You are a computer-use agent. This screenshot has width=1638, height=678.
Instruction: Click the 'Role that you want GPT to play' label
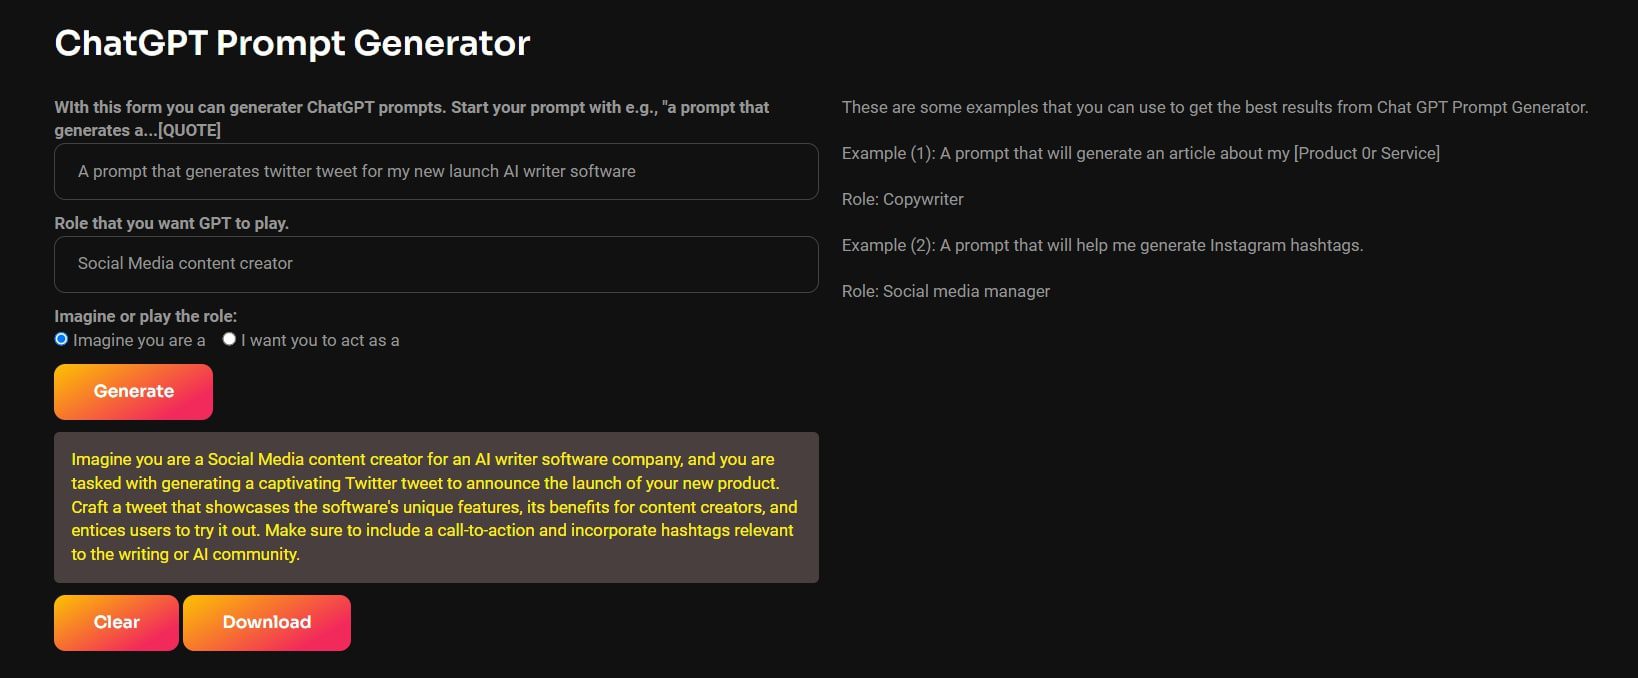point(171,223)
